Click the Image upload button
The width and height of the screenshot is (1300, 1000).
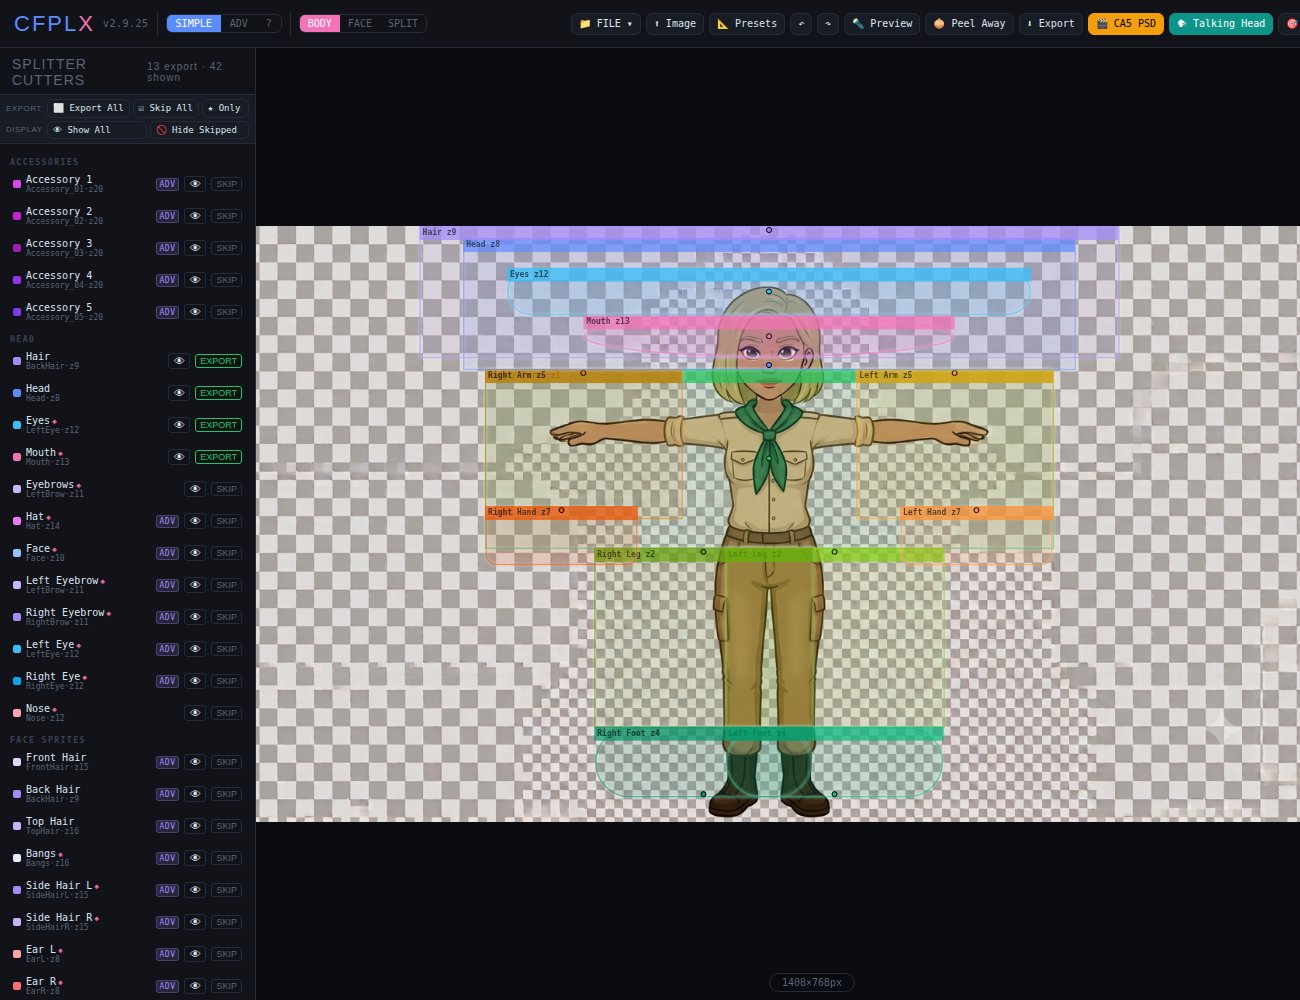[675, 23]
